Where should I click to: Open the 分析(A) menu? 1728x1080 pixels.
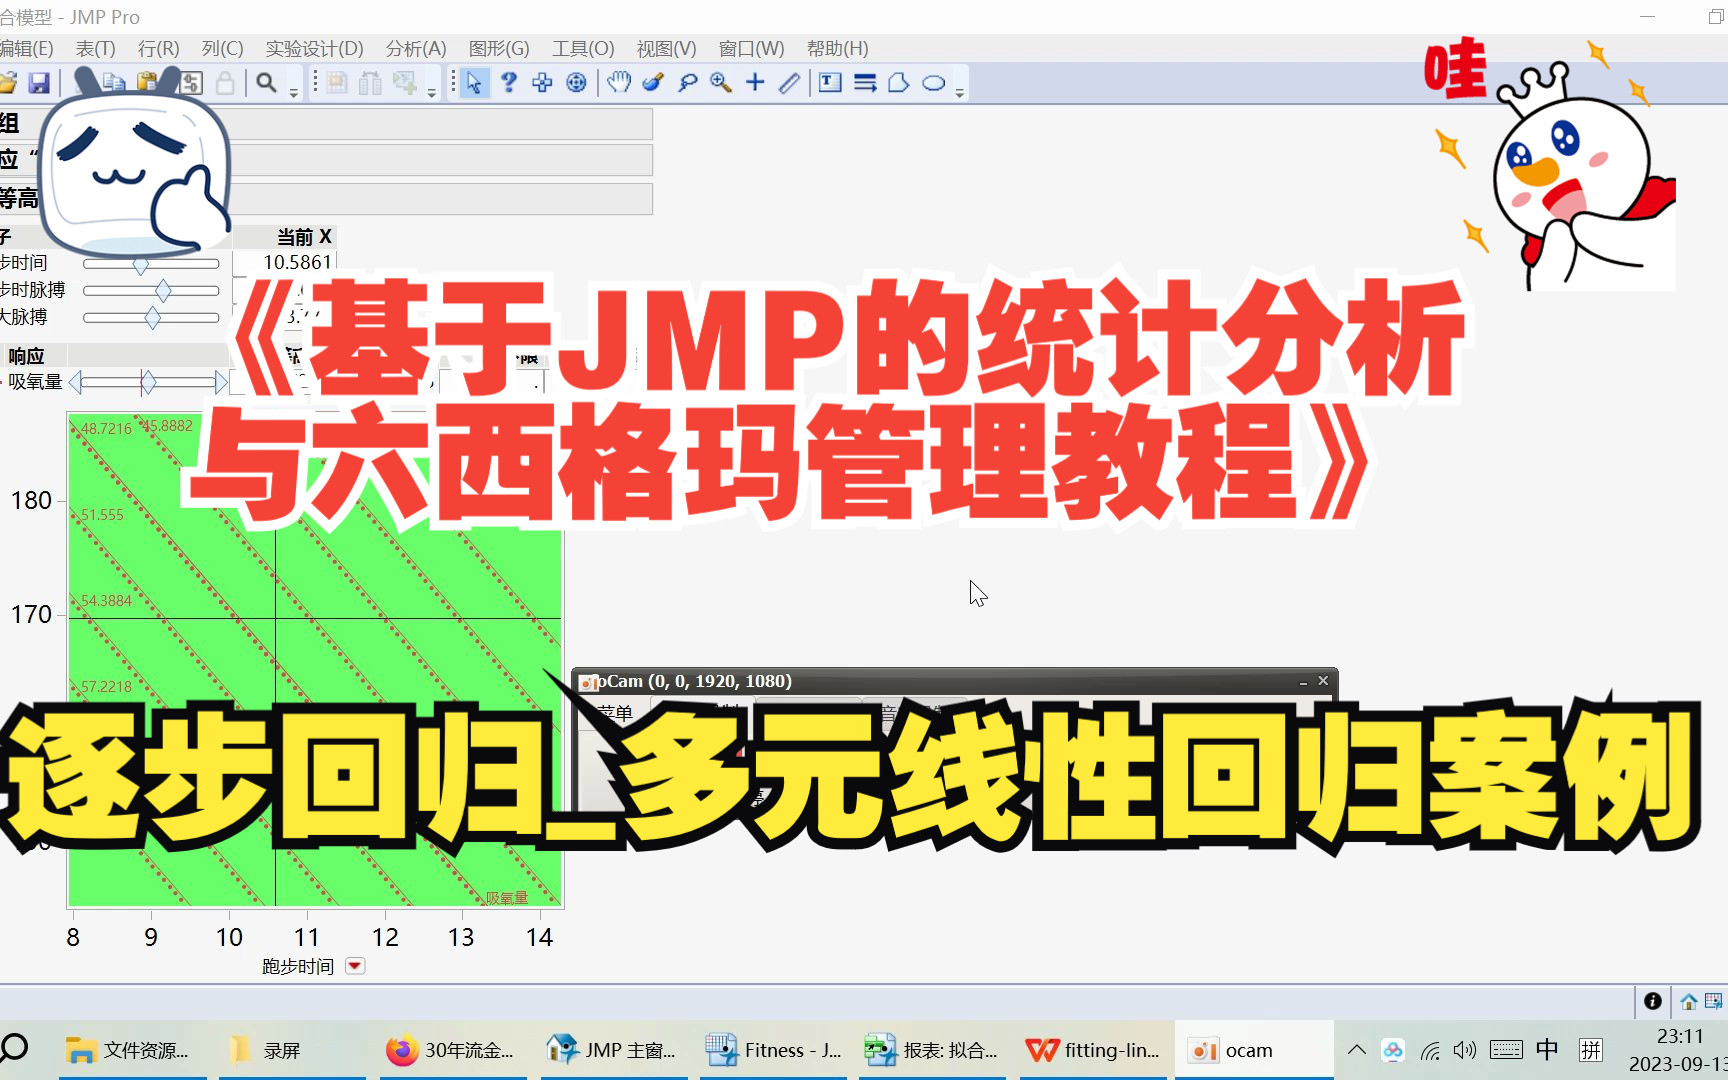pyautogui.click(x=414, y=48)
